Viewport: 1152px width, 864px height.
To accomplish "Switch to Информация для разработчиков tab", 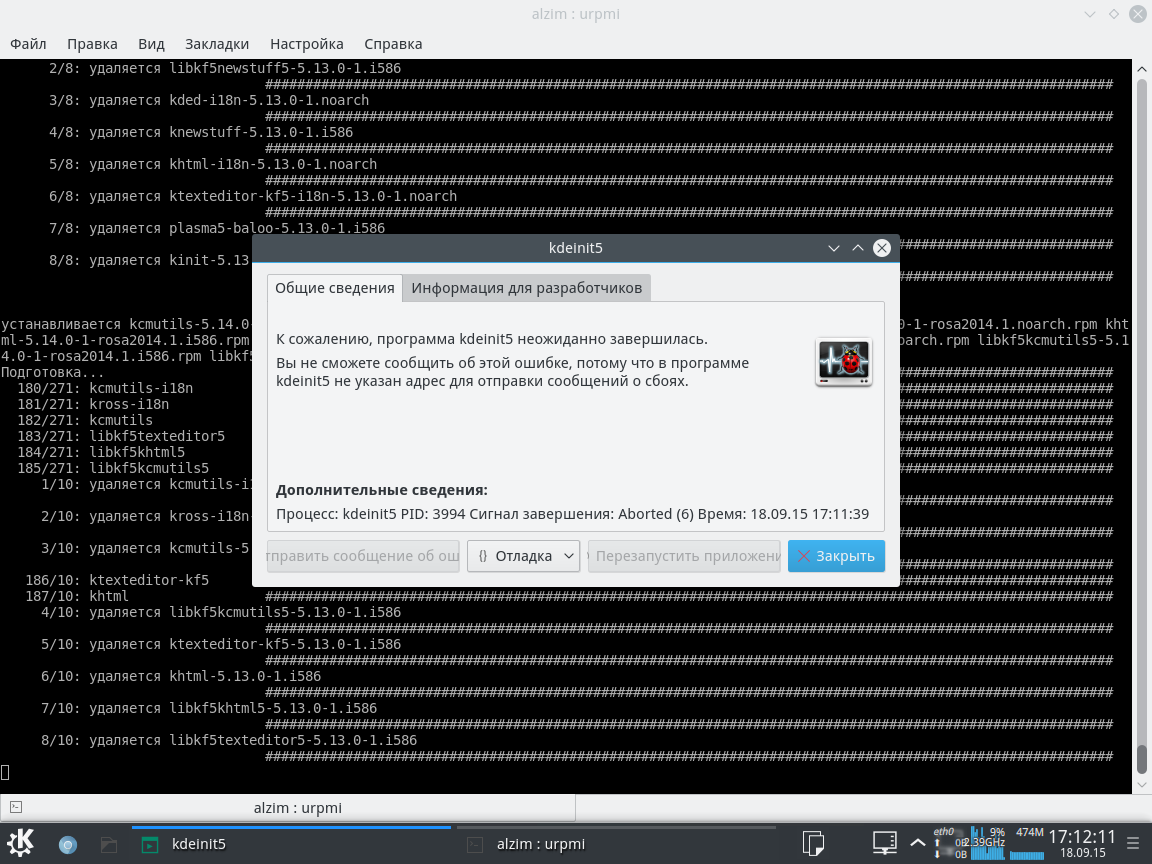I will [x=526, y=288].
